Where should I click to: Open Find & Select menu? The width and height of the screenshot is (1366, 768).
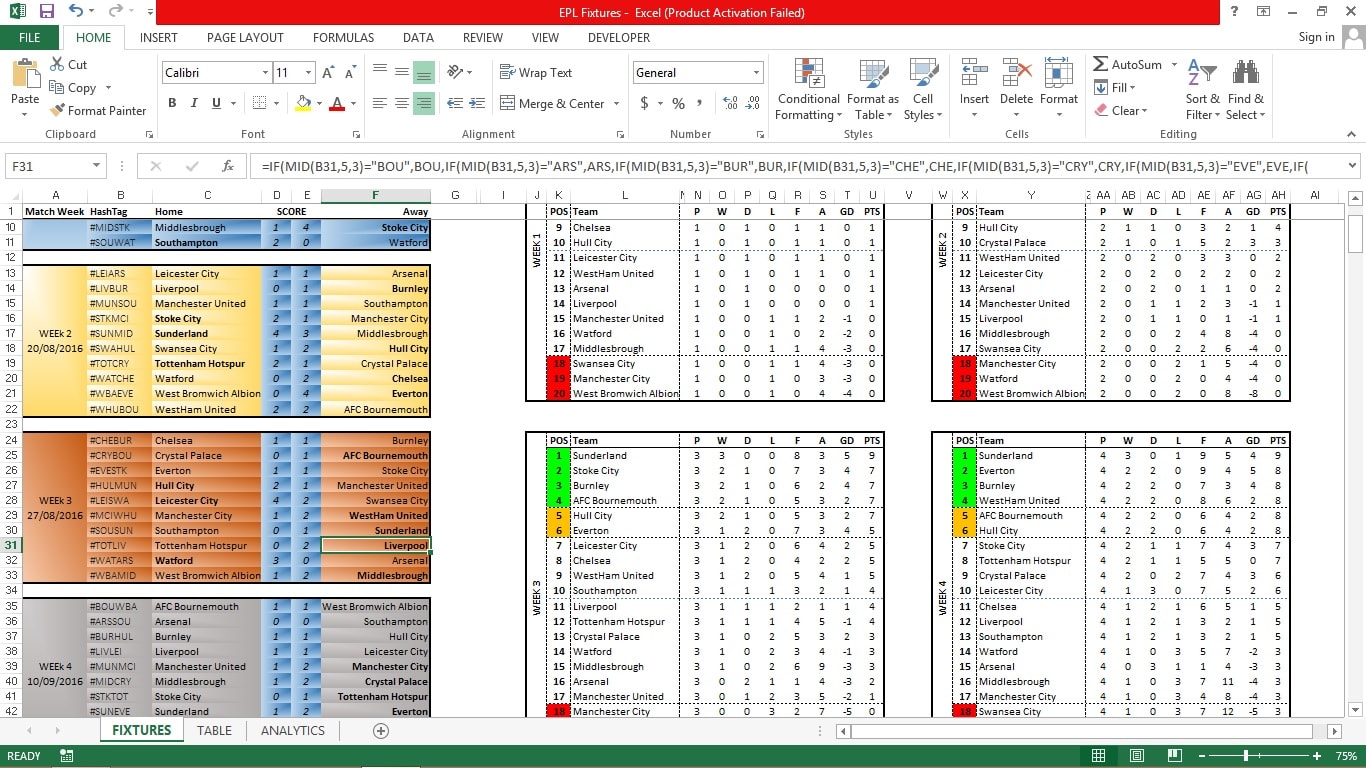pyautogui.click(x=1245, y=90)
